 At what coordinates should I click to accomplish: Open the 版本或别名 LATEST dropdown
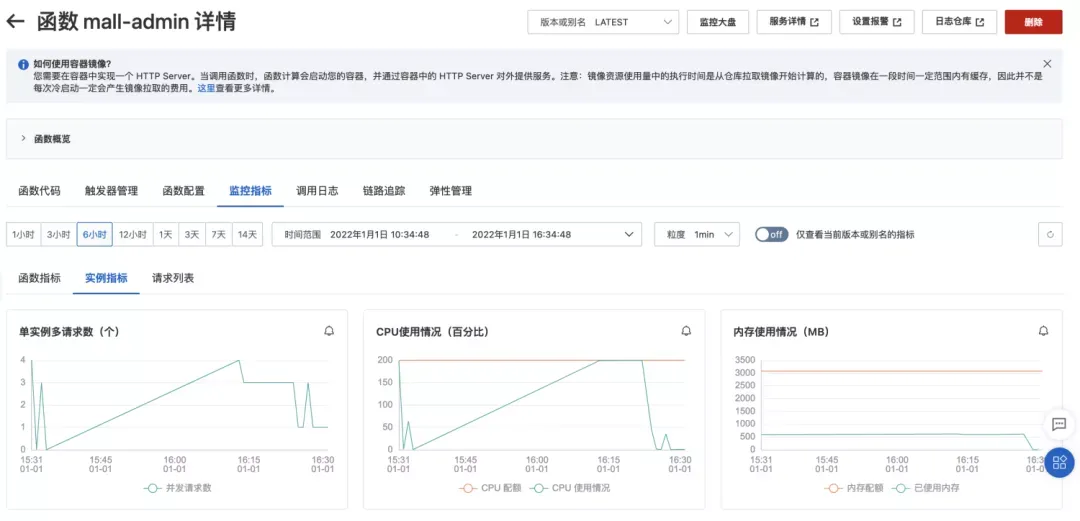[x=603, y=22]
